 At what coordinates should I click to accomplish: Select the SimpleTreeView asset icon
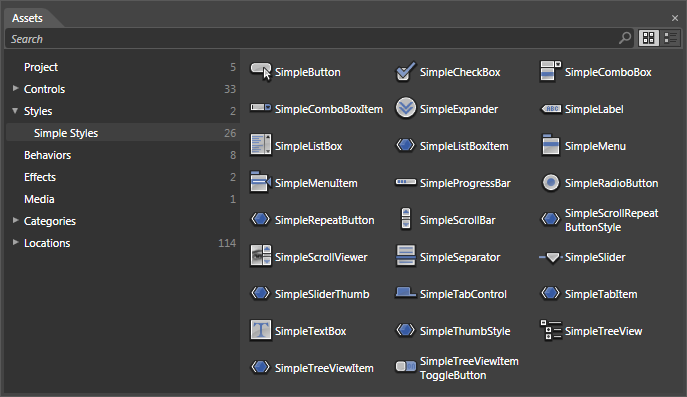coord(550,330)
